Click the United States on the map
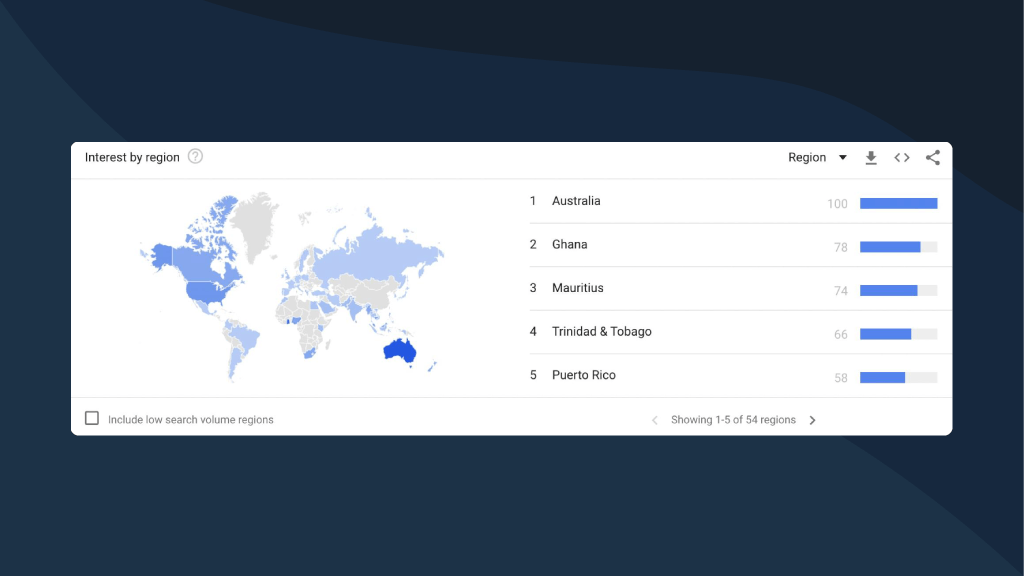The image size is (1024, 576). click(x=212, y=291)
